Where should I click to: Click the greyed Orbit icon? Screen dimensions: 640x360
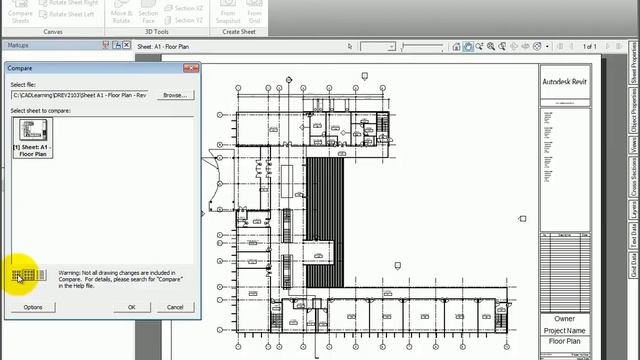[x=514, y=47]
